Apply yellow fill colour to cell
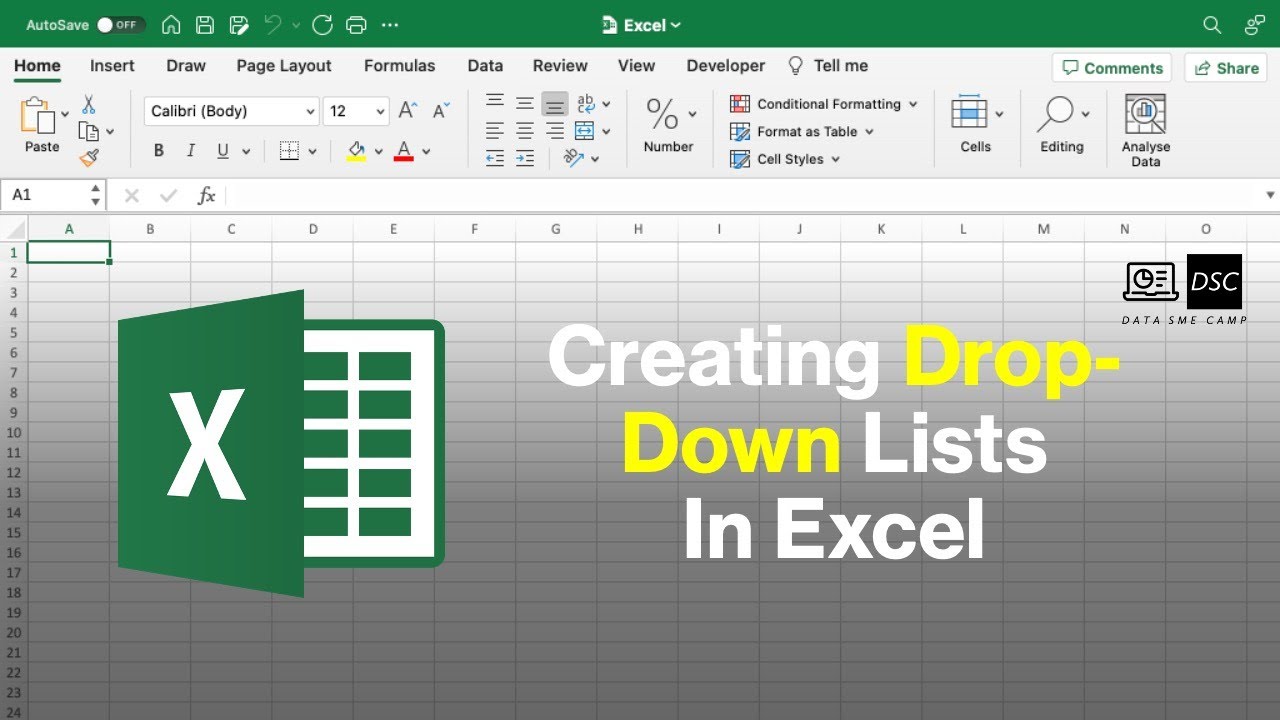 pos(356,151)
